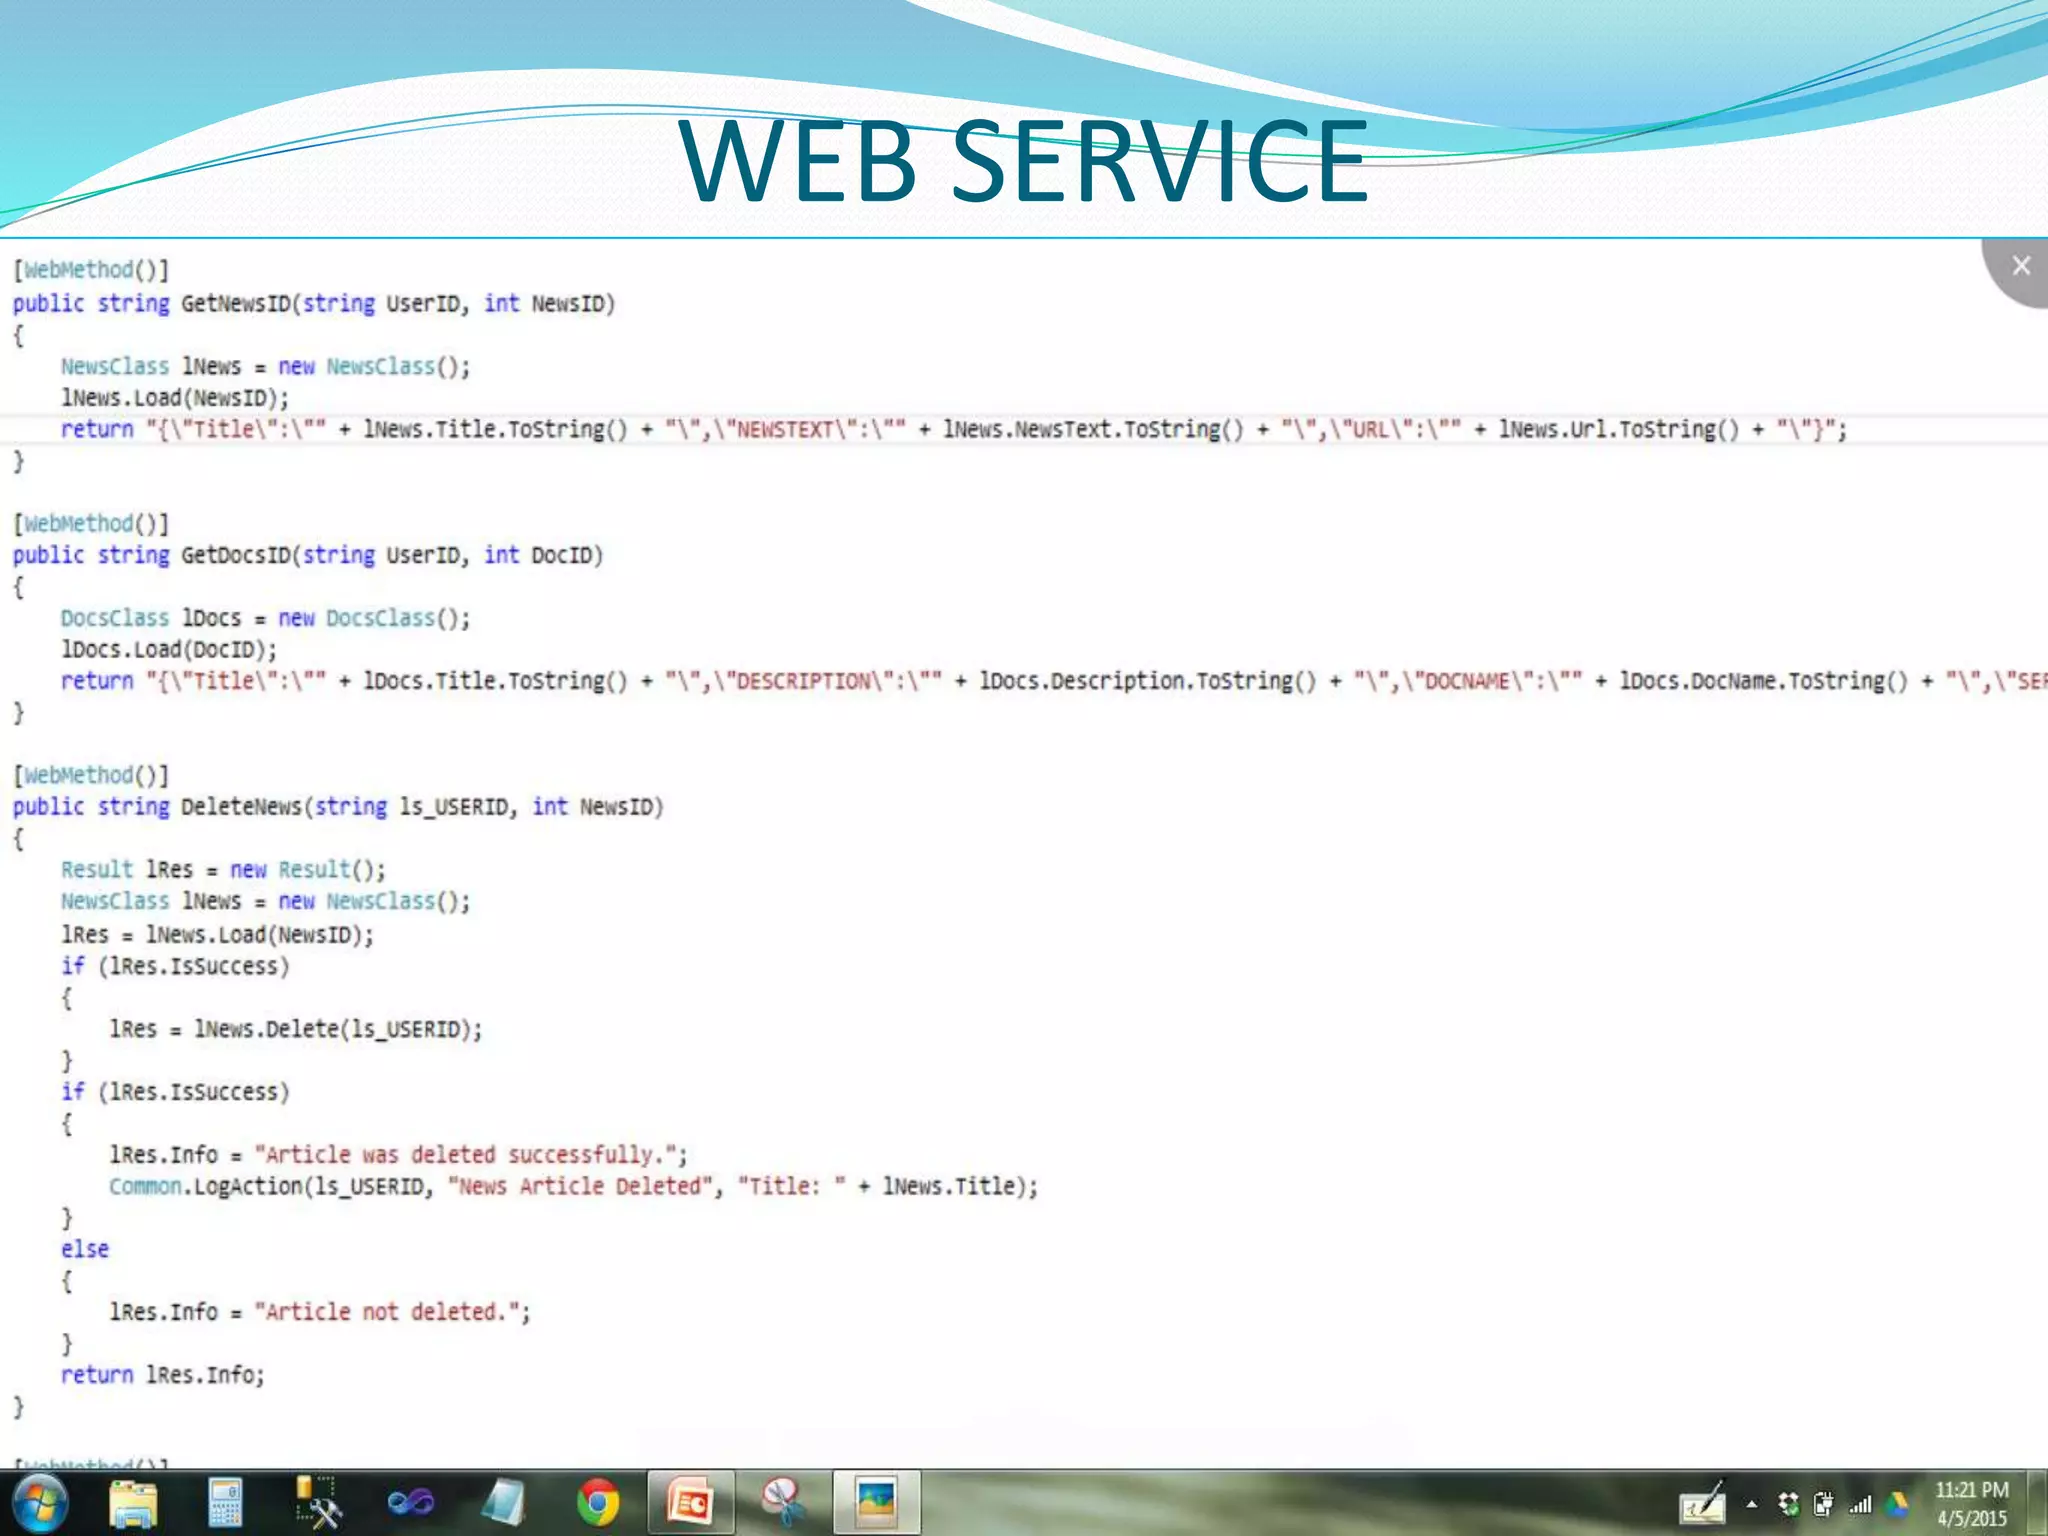This screenshot has width=2048, height=1536.
Task: Show hidden system tray icons
Action: pos(1752,1504)
